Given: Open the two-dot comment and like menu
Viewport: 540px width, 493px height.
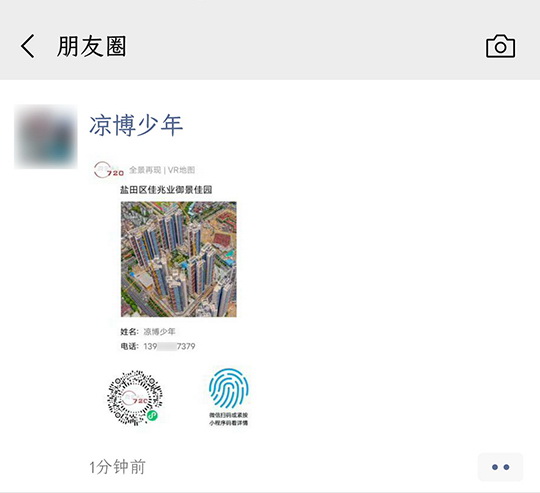Looking at the screenshot, I should 500,467.
